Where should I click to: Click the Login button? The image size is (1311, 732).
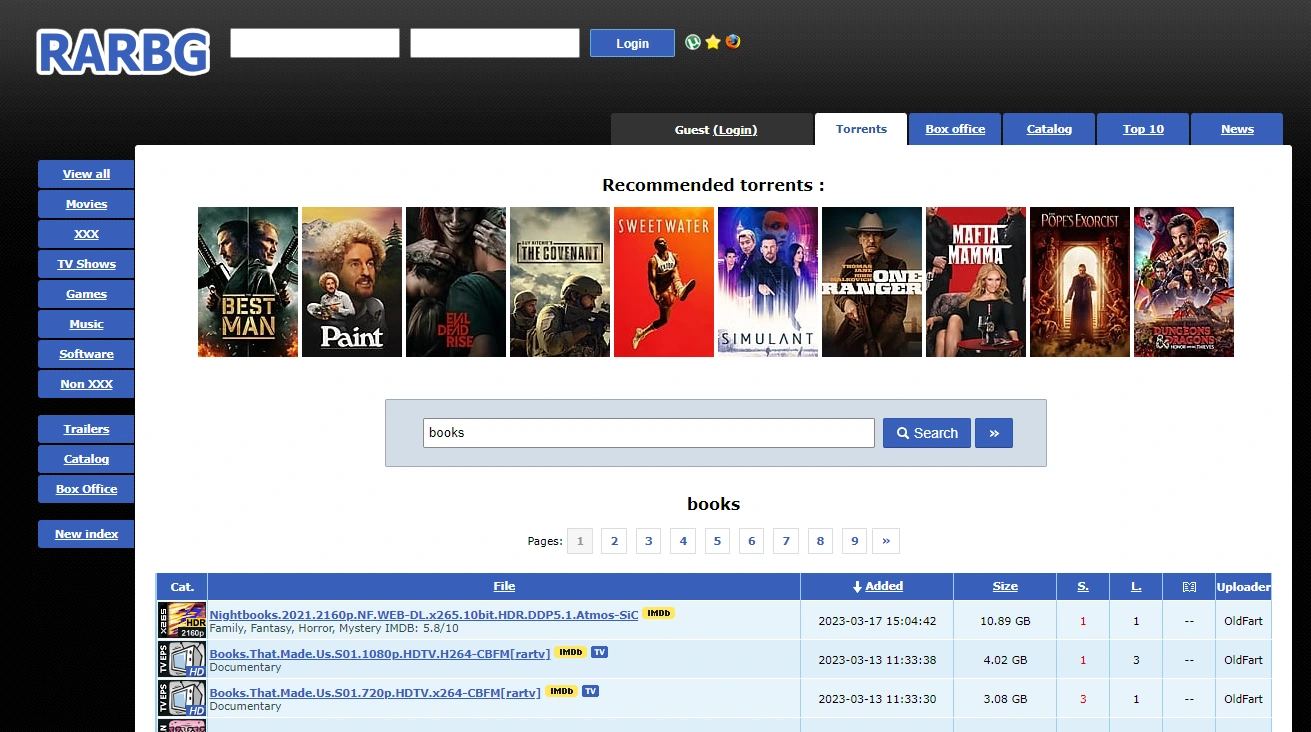pyautogui.click(x=632, y=43)
